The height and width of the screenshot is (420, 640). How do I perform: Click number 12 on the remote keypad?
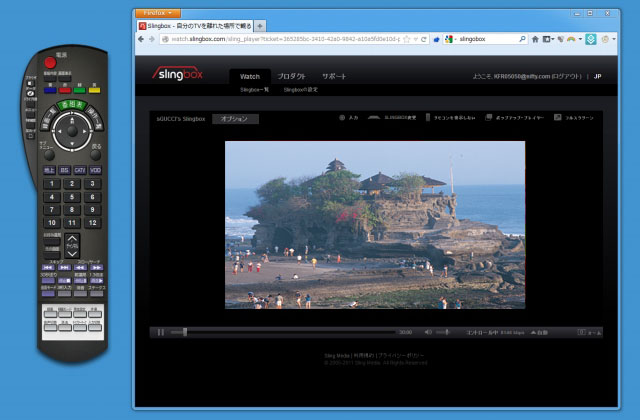click(x=93, y=223)
